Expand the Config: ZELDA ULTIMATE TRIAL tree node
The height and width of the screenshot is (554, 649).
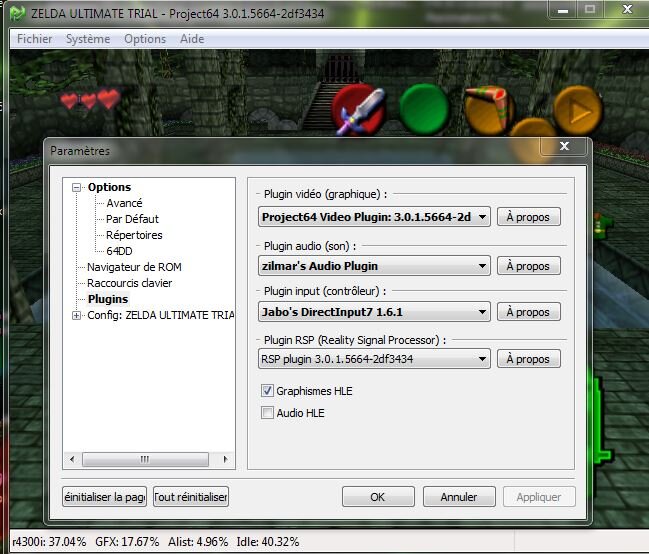(76, 315)
